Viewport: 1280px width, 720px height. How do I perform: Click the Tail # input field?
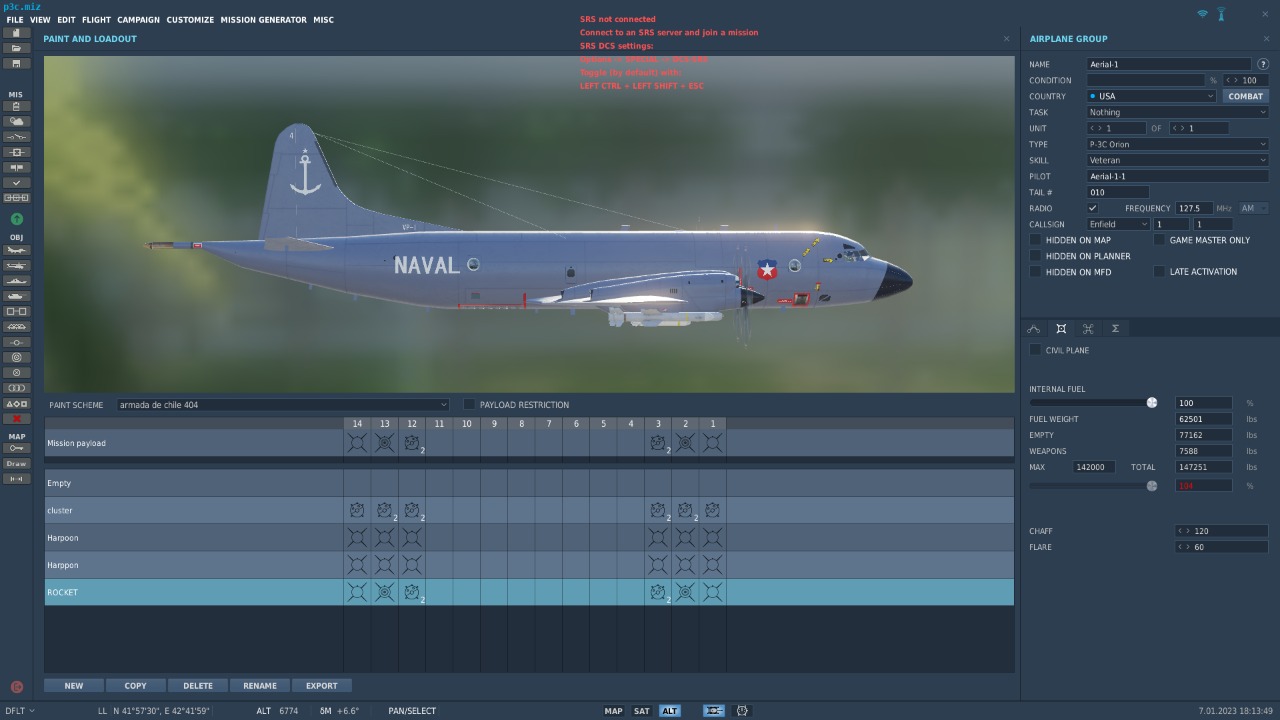coord(1117,193)
